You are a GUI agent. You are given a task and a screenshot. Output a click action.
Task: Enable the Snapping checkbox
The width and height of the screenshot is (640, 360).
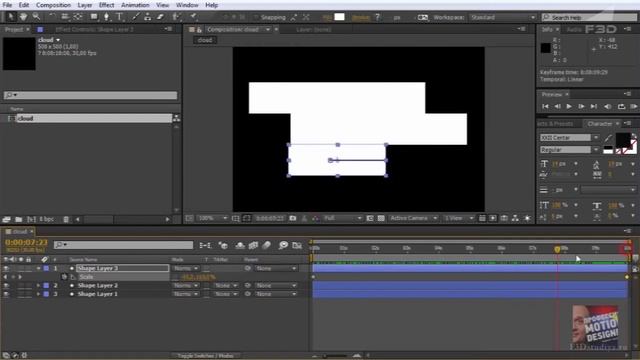click(256, 17)
